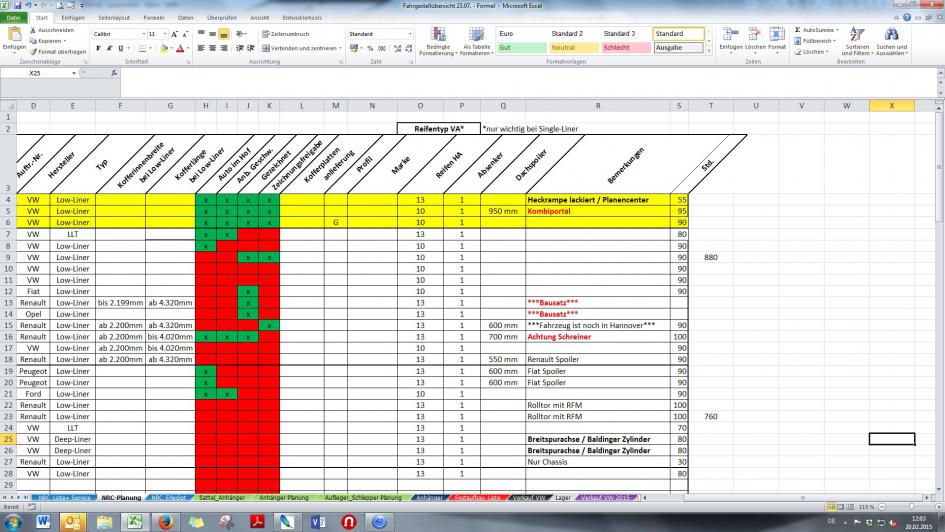Click the Name Box showing X25
Image resolution: width=945 pixels, height=532 pixels.
[36, 73]
